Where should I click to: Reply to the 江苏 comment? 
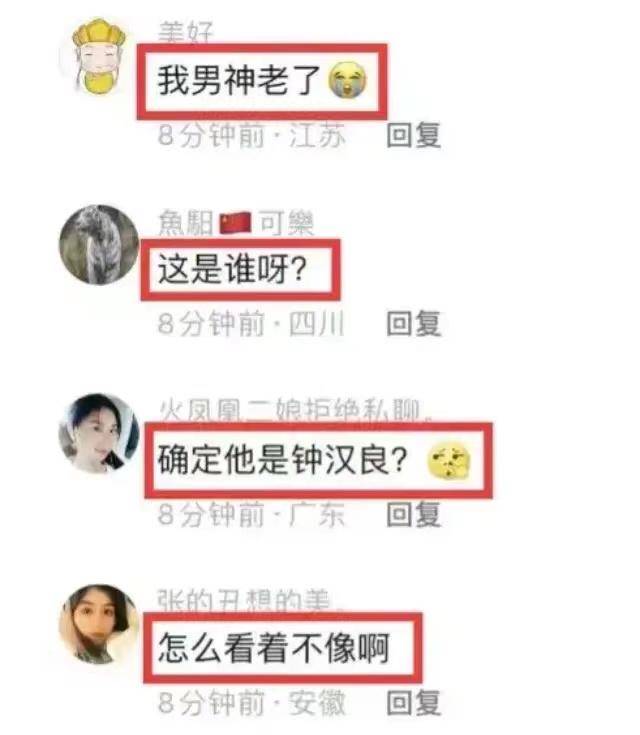click(414, 135)
